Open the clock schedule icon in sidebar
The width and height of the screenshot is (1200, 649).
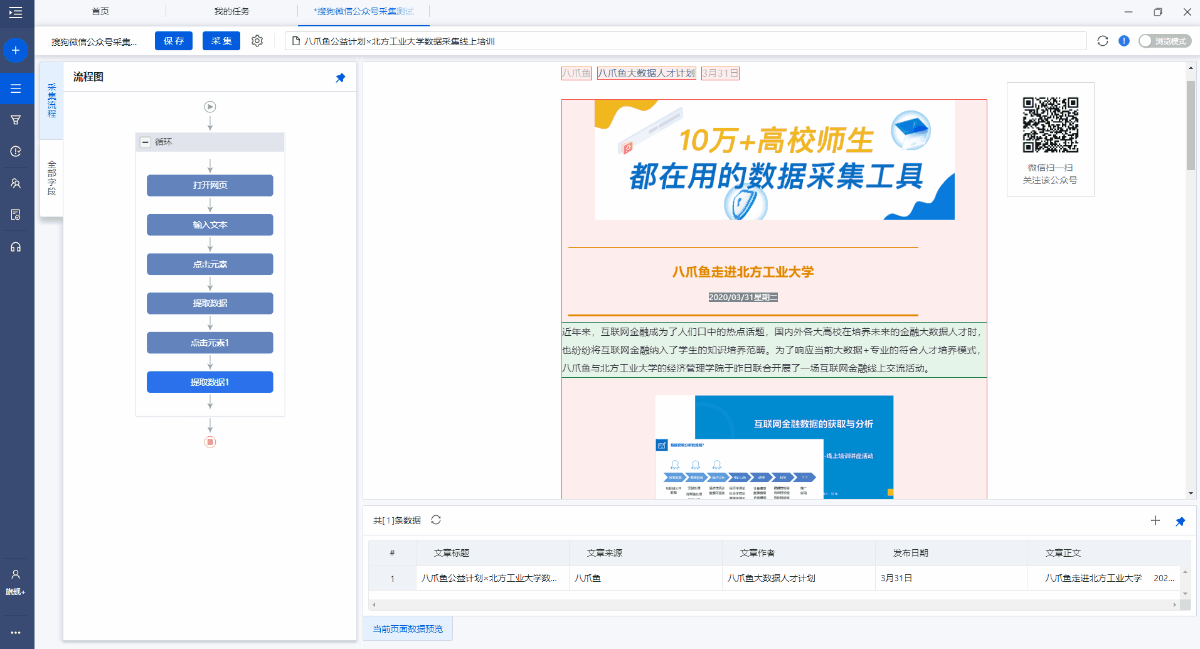click(x=15, y=151)
